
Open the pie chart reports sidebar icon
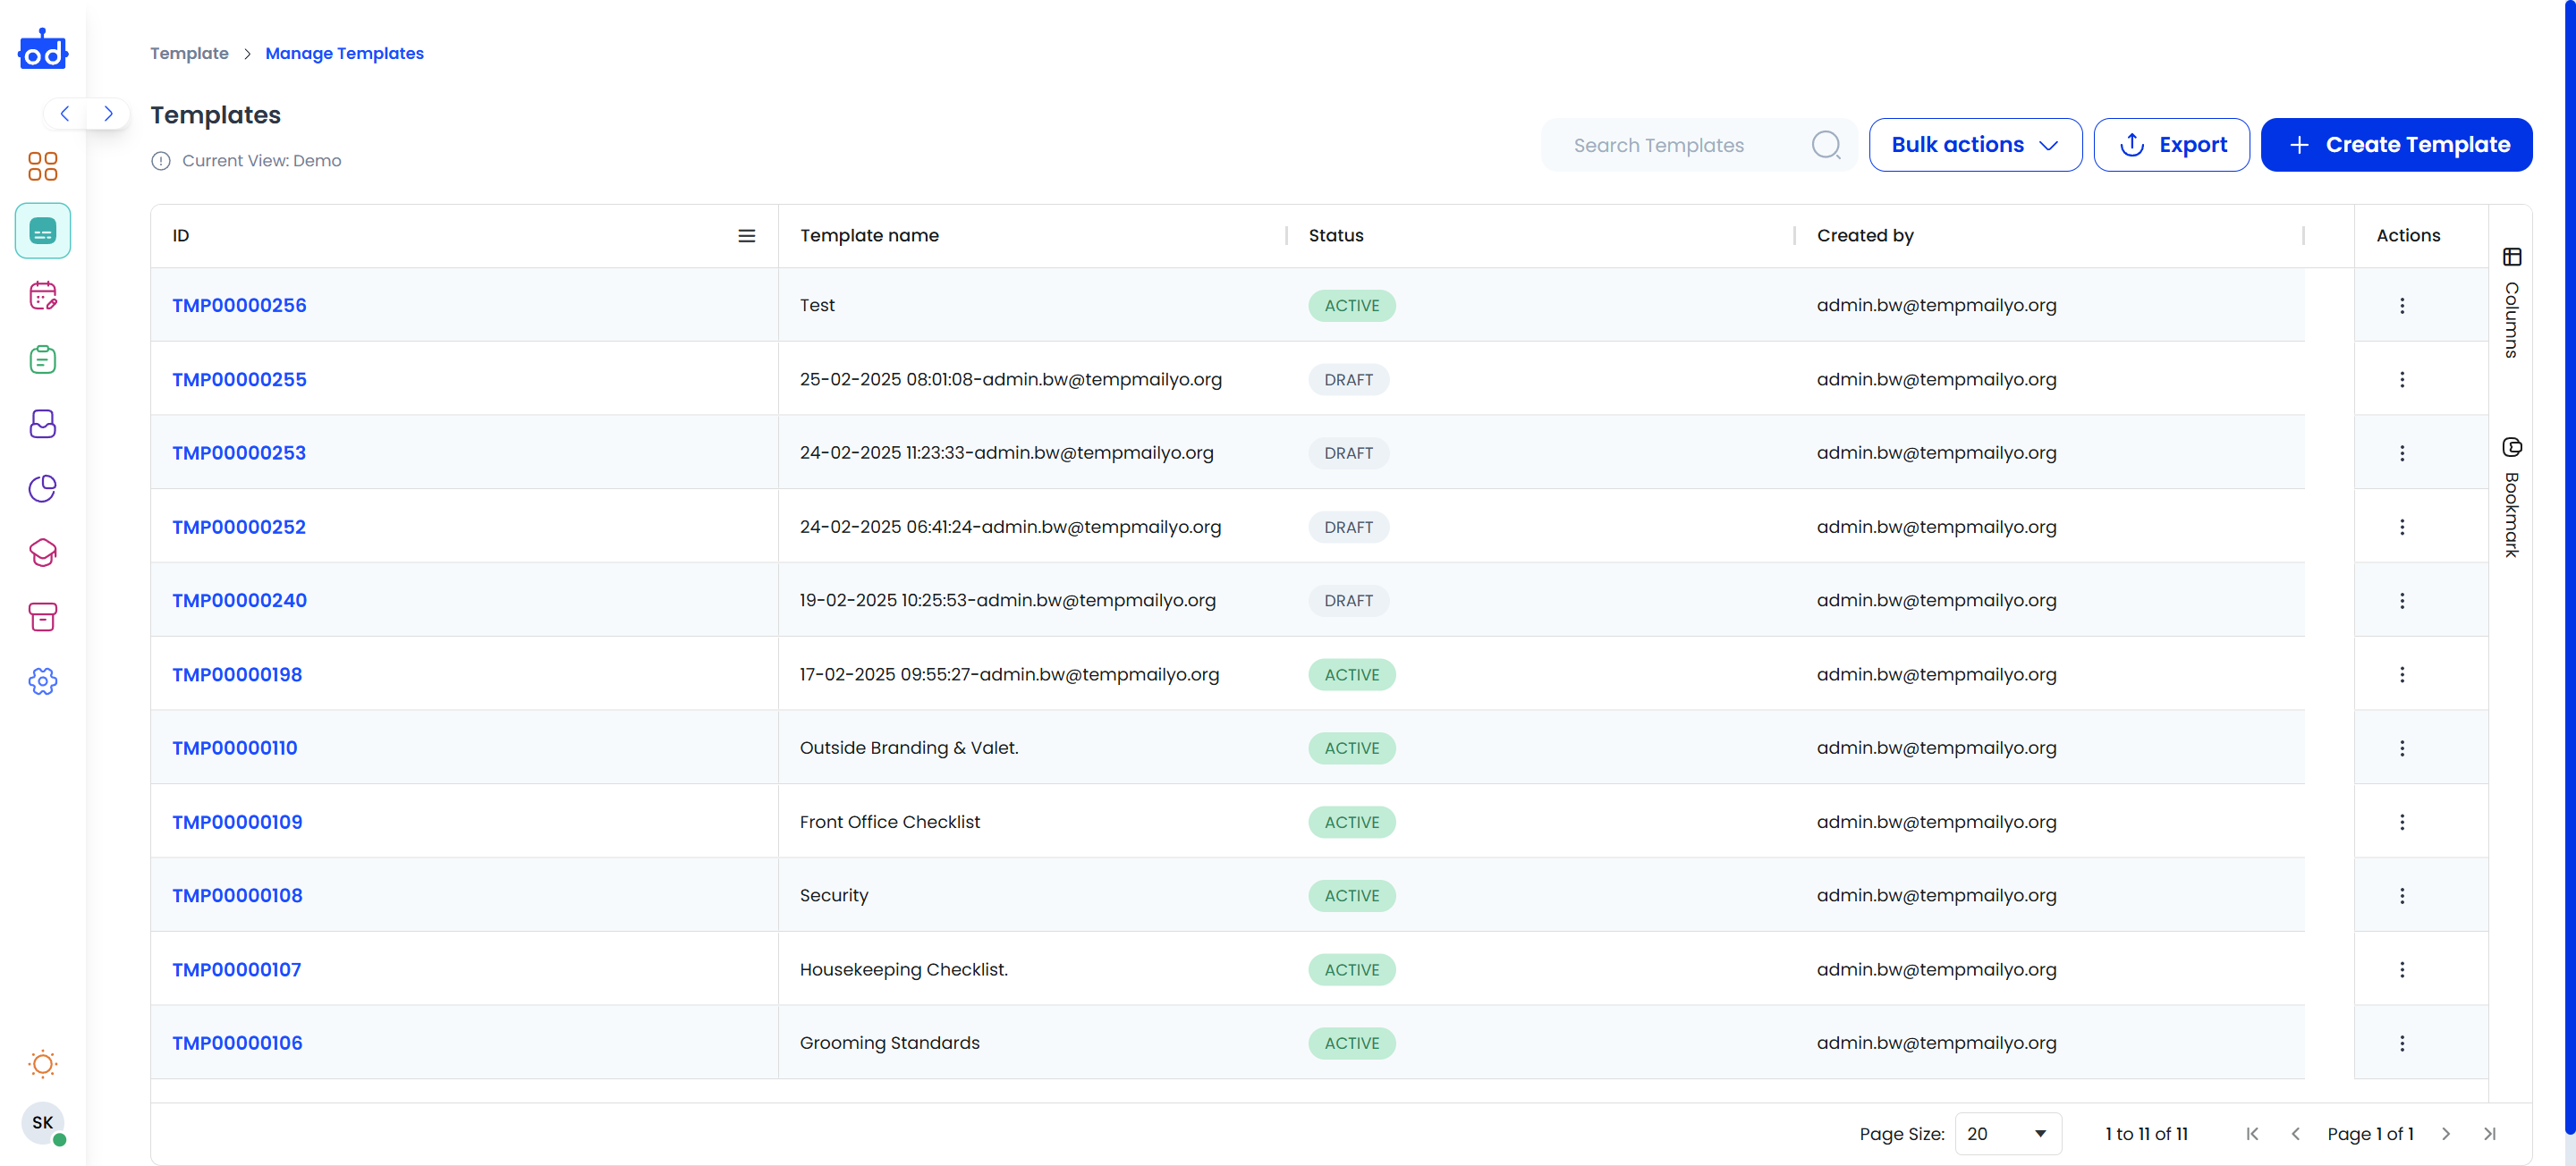[43, 488]
